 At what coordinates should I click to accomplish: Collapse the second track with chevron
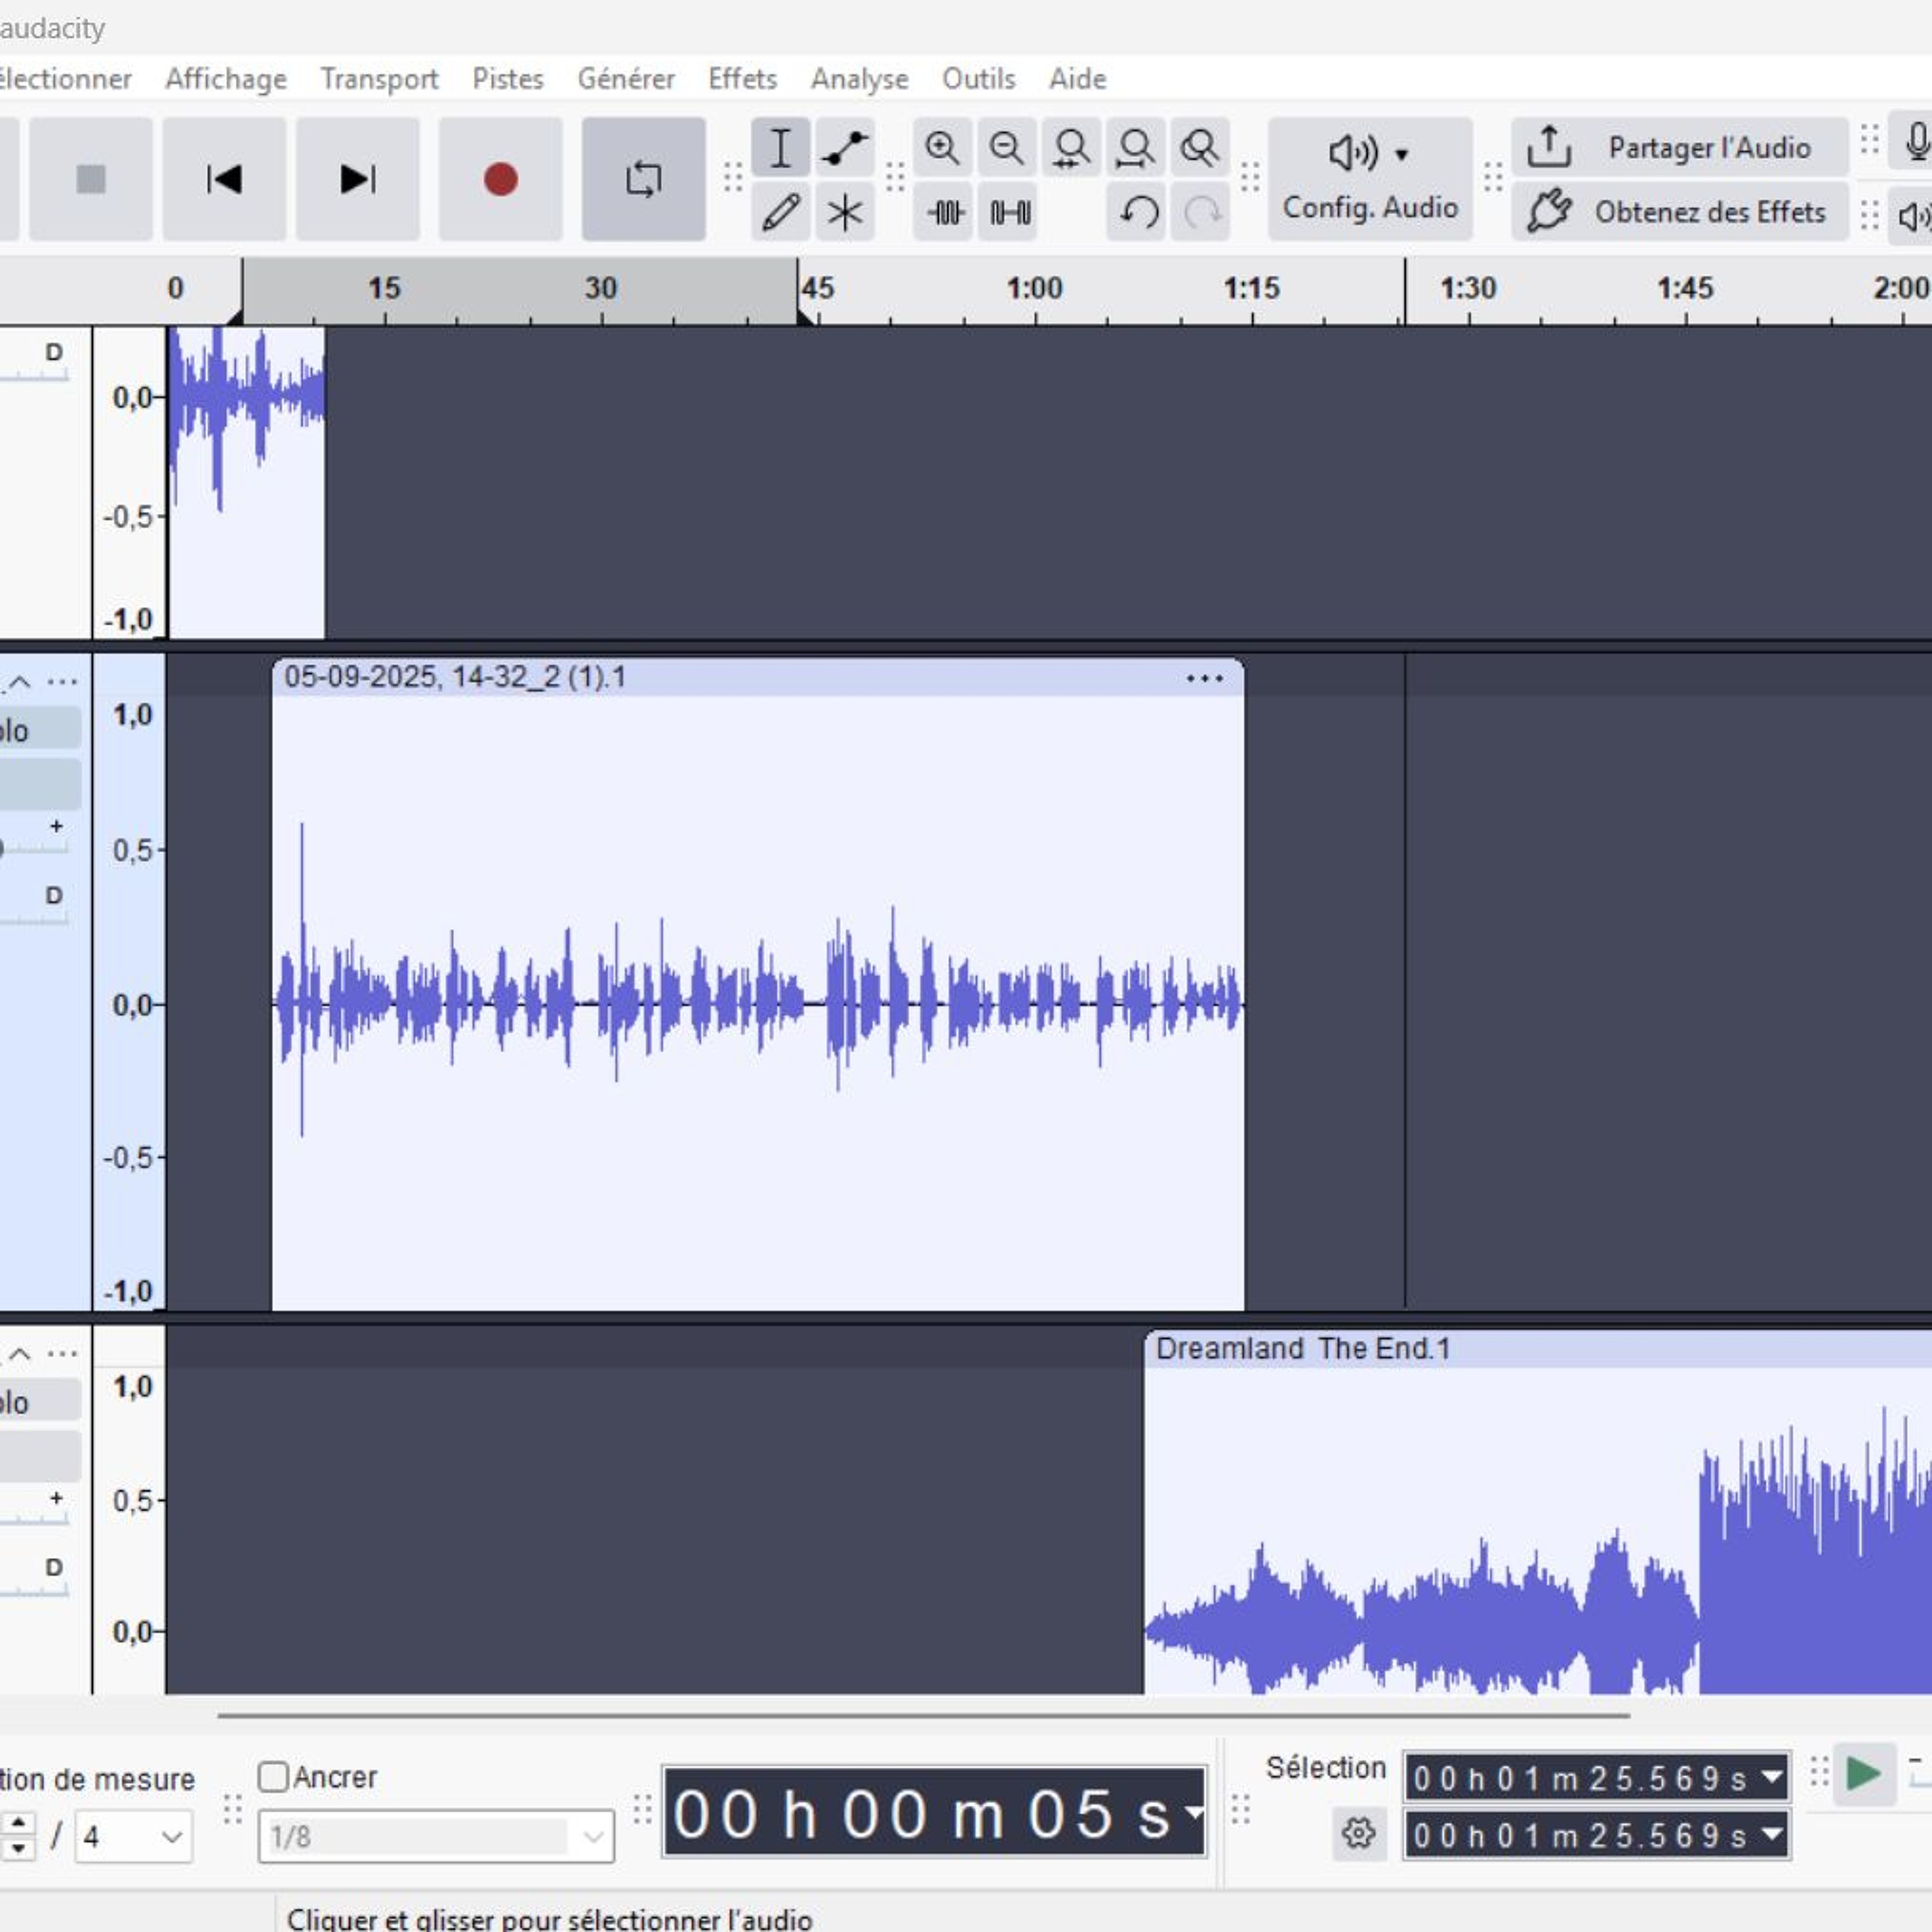coord(20,682)
